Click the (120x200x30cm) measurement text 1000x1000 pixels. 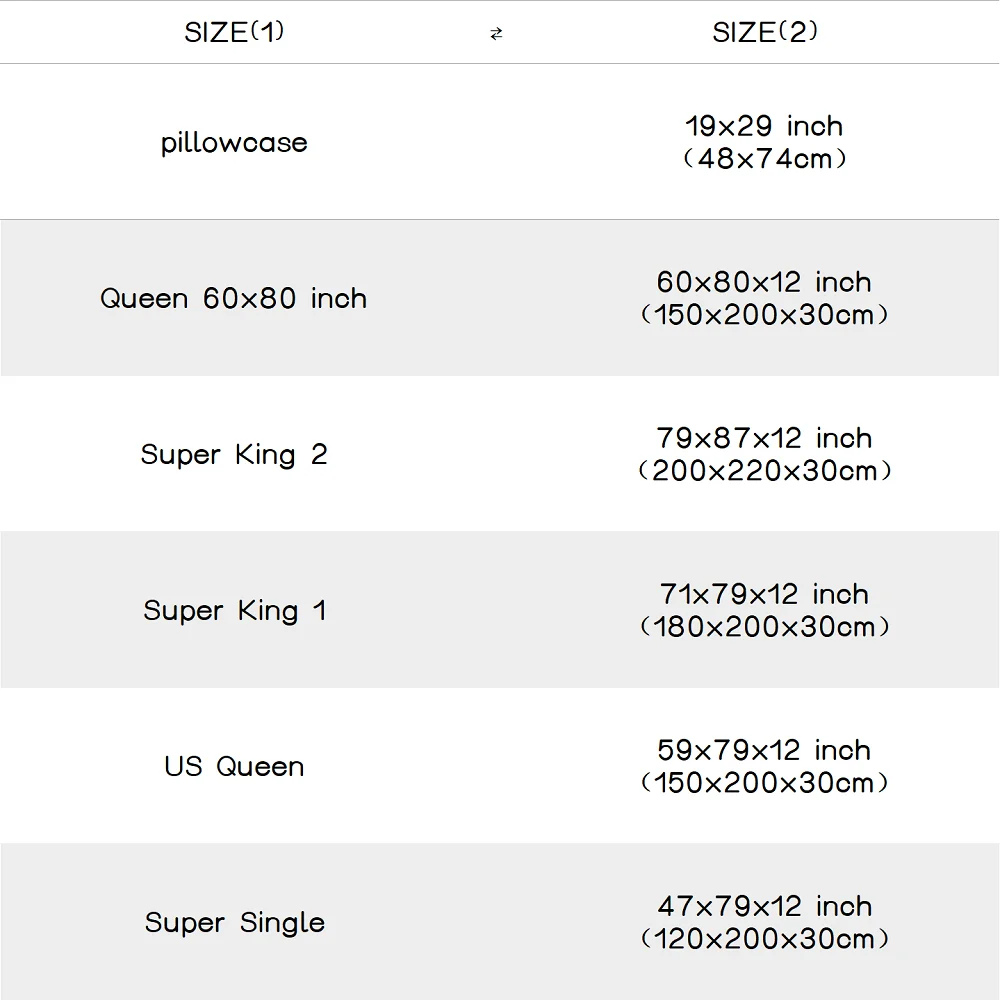[764, 939]
